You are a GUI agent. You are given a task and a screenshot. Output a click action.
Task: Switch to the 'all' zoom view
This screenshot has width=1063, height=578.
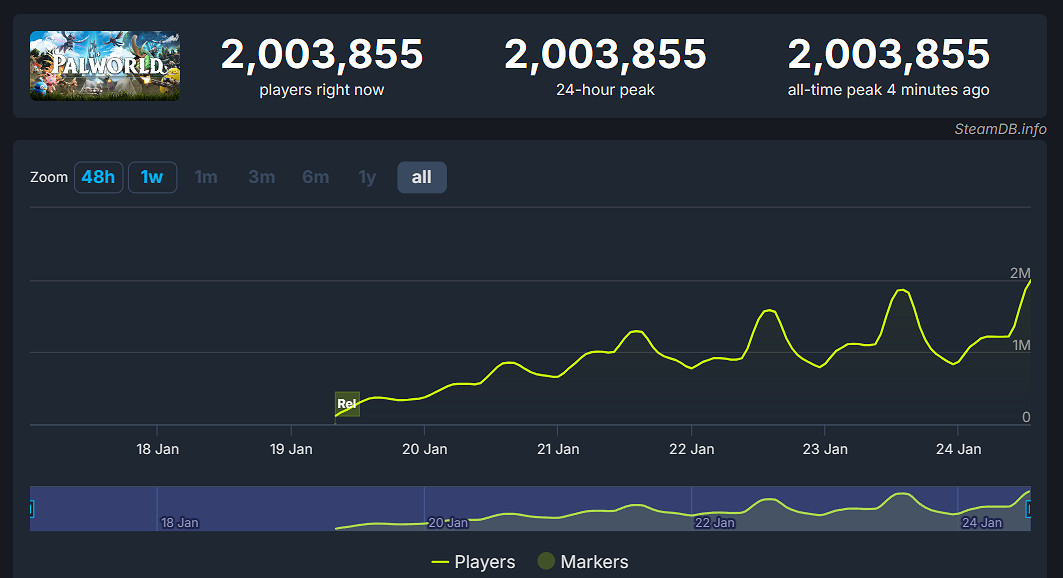pyautogui.click(x=421, y=177)
